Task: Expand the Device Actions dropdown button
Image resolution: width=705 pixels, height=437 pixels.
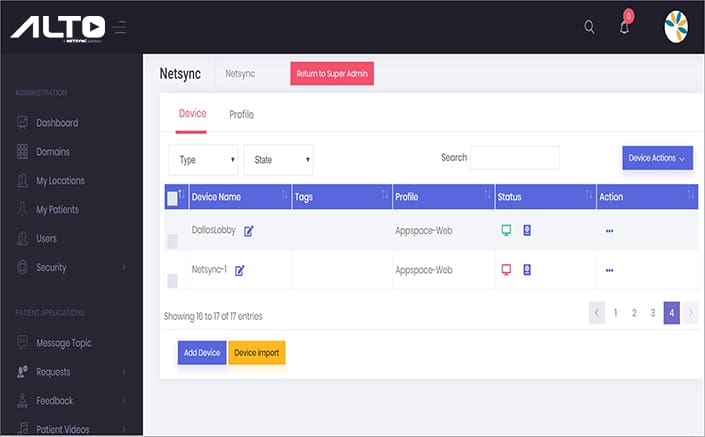Action: tap(657, 158)
